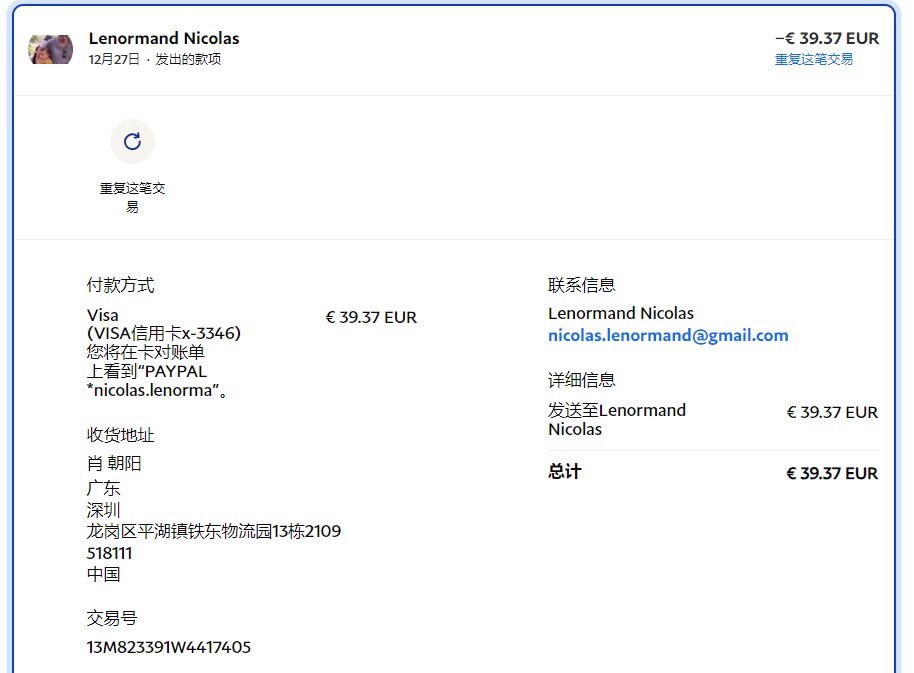Click the Lenormand Nicolas profile avatar
The image size is (914, 673).
click(x=50, y=49)
